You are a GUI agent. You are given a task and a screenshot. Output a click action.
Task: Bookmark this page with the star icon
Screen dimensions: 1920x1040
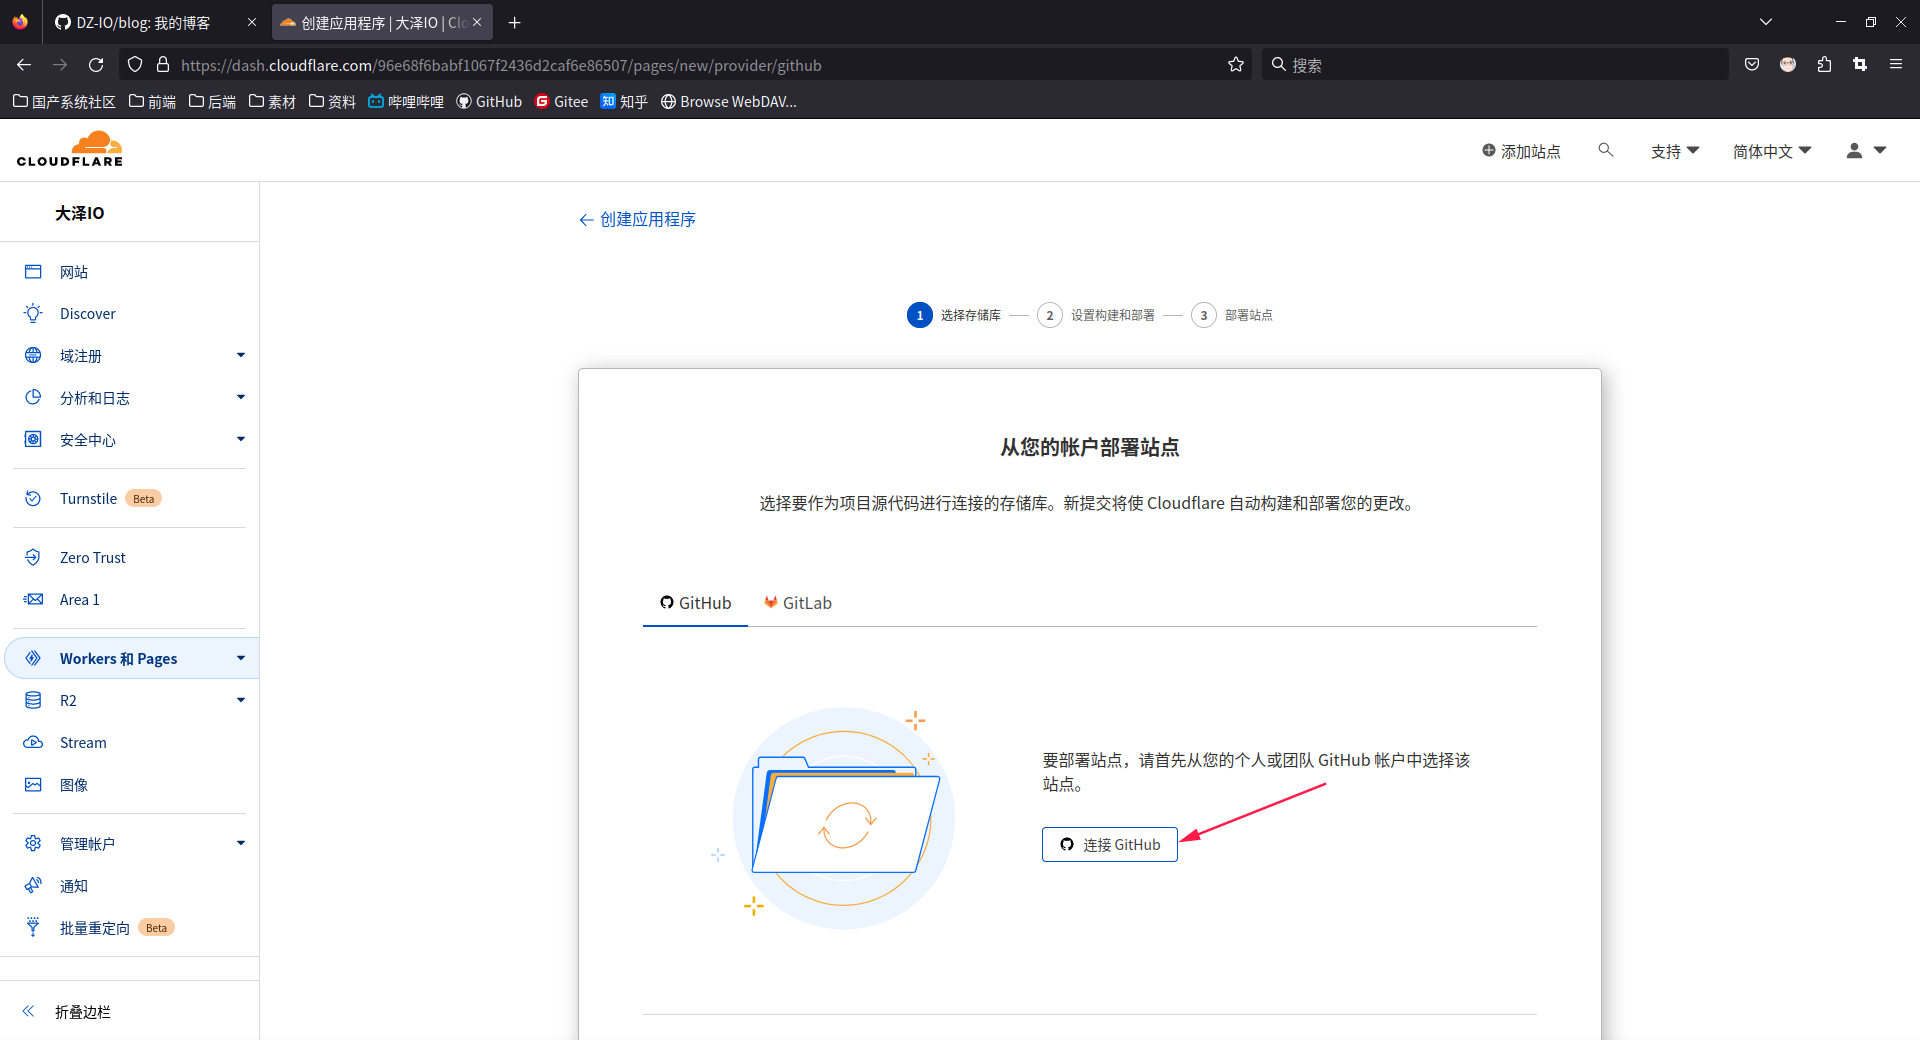pyautogui.click(x=1236, y=64)
